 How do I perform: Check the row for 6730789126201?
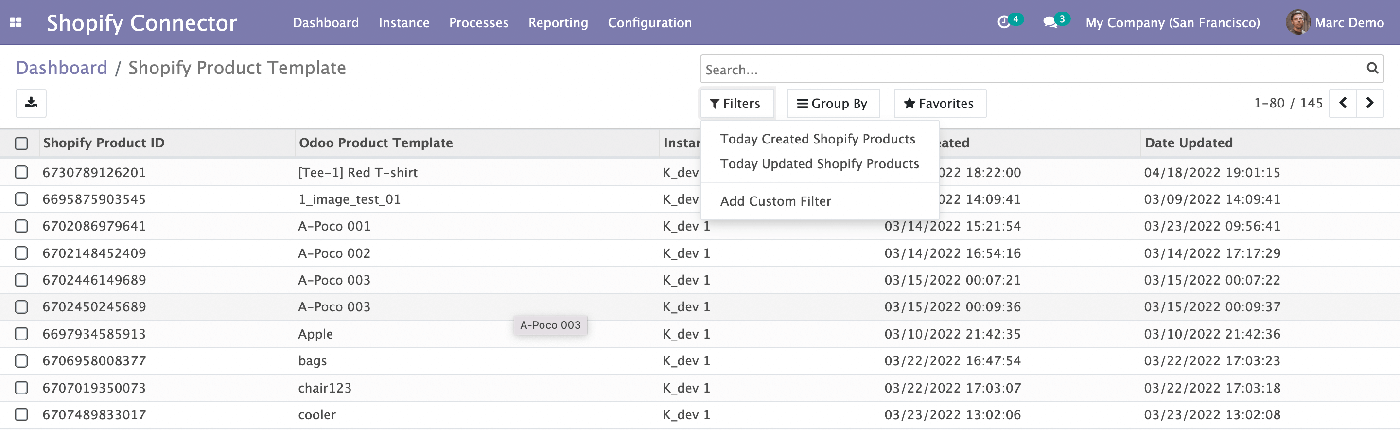[22, 172]
